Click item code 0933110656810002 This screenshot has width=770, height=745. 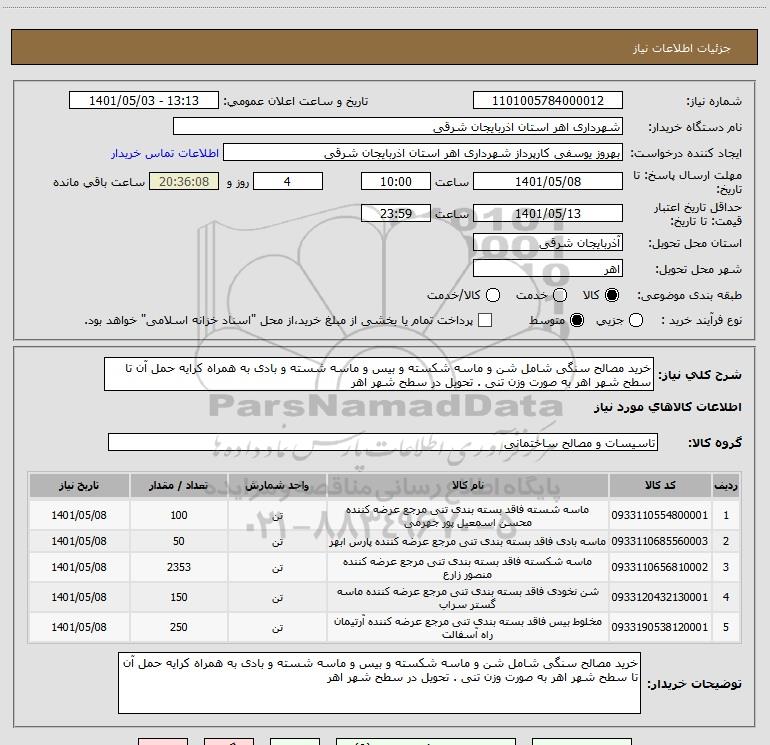660,567
